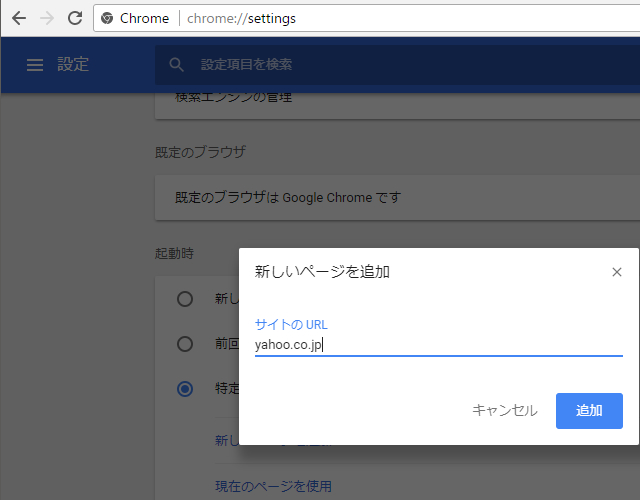Screen dimensions: 640x500
Task: Select the first 起動時 radio button
Action: point(185,299)
